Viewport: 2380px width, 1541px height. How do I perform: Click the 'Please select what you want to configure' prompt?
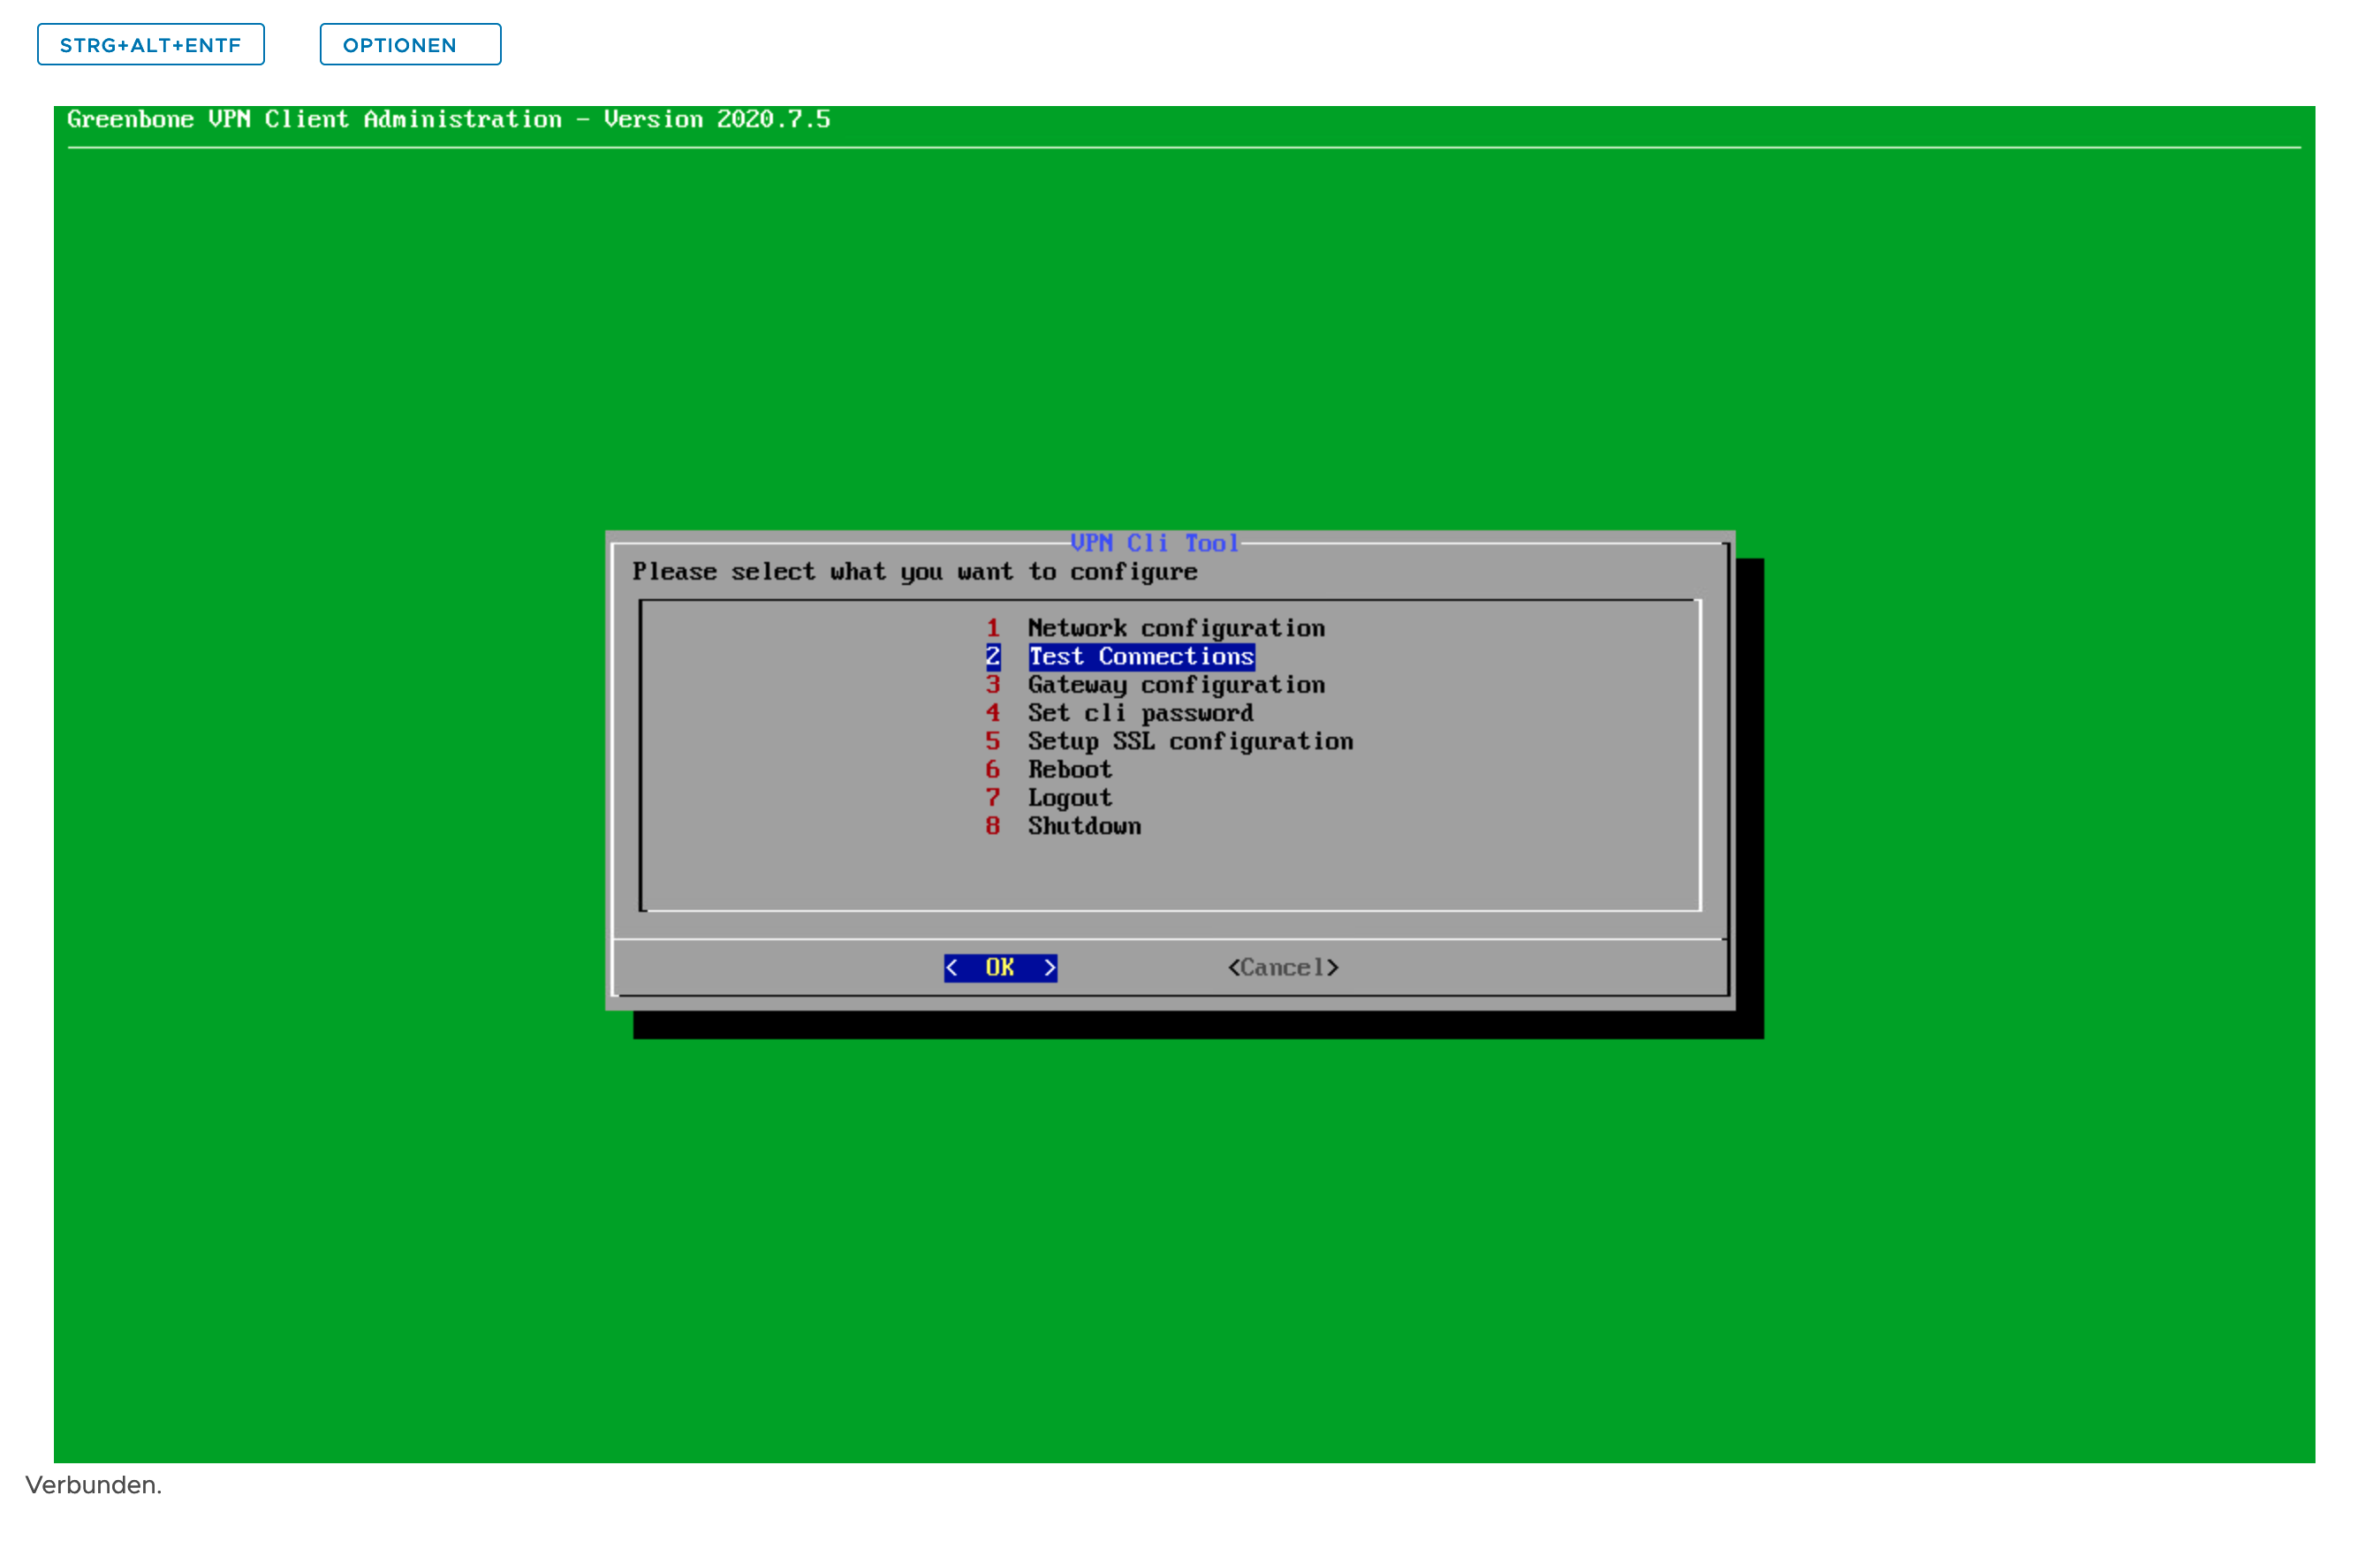point(915,572)
